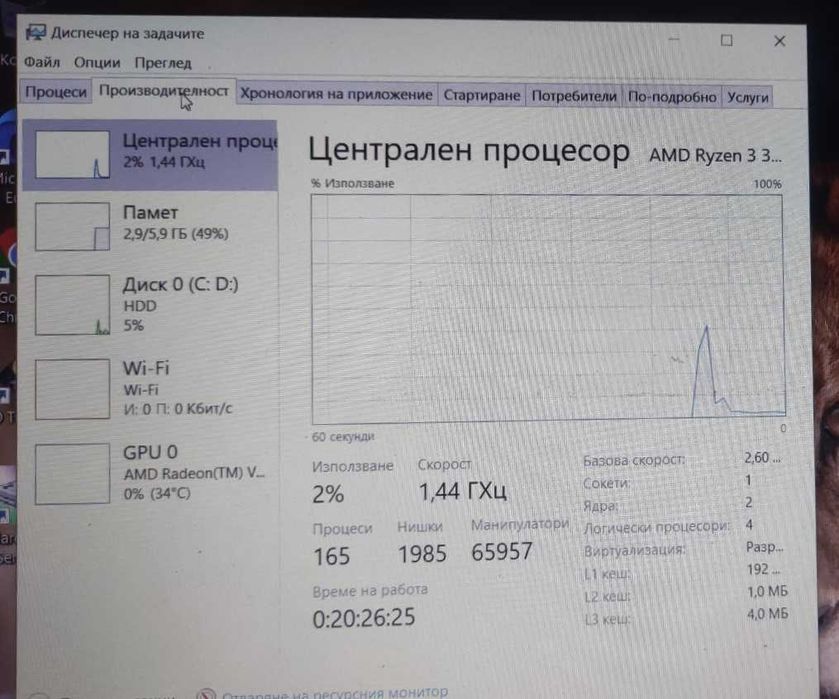Click the 65957 handles count

click(502, 552)
